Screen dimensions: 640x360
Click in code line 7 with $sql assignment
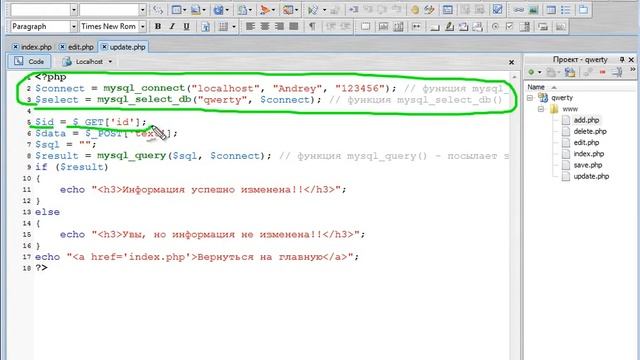[66, 144]
